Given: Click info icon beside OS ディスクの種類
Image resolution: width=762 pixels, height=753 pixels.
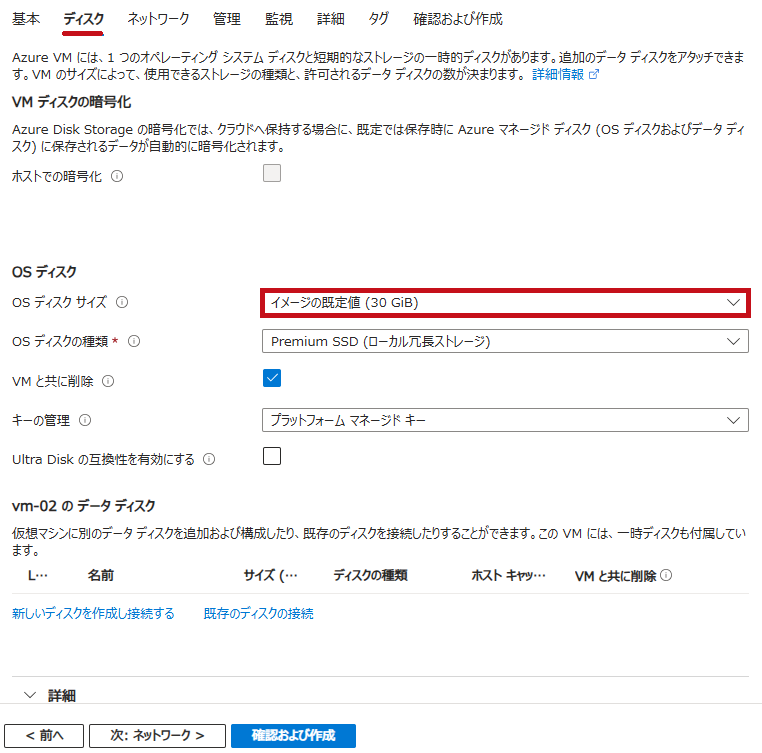Looking at the screenshot, I should [134, 341].
